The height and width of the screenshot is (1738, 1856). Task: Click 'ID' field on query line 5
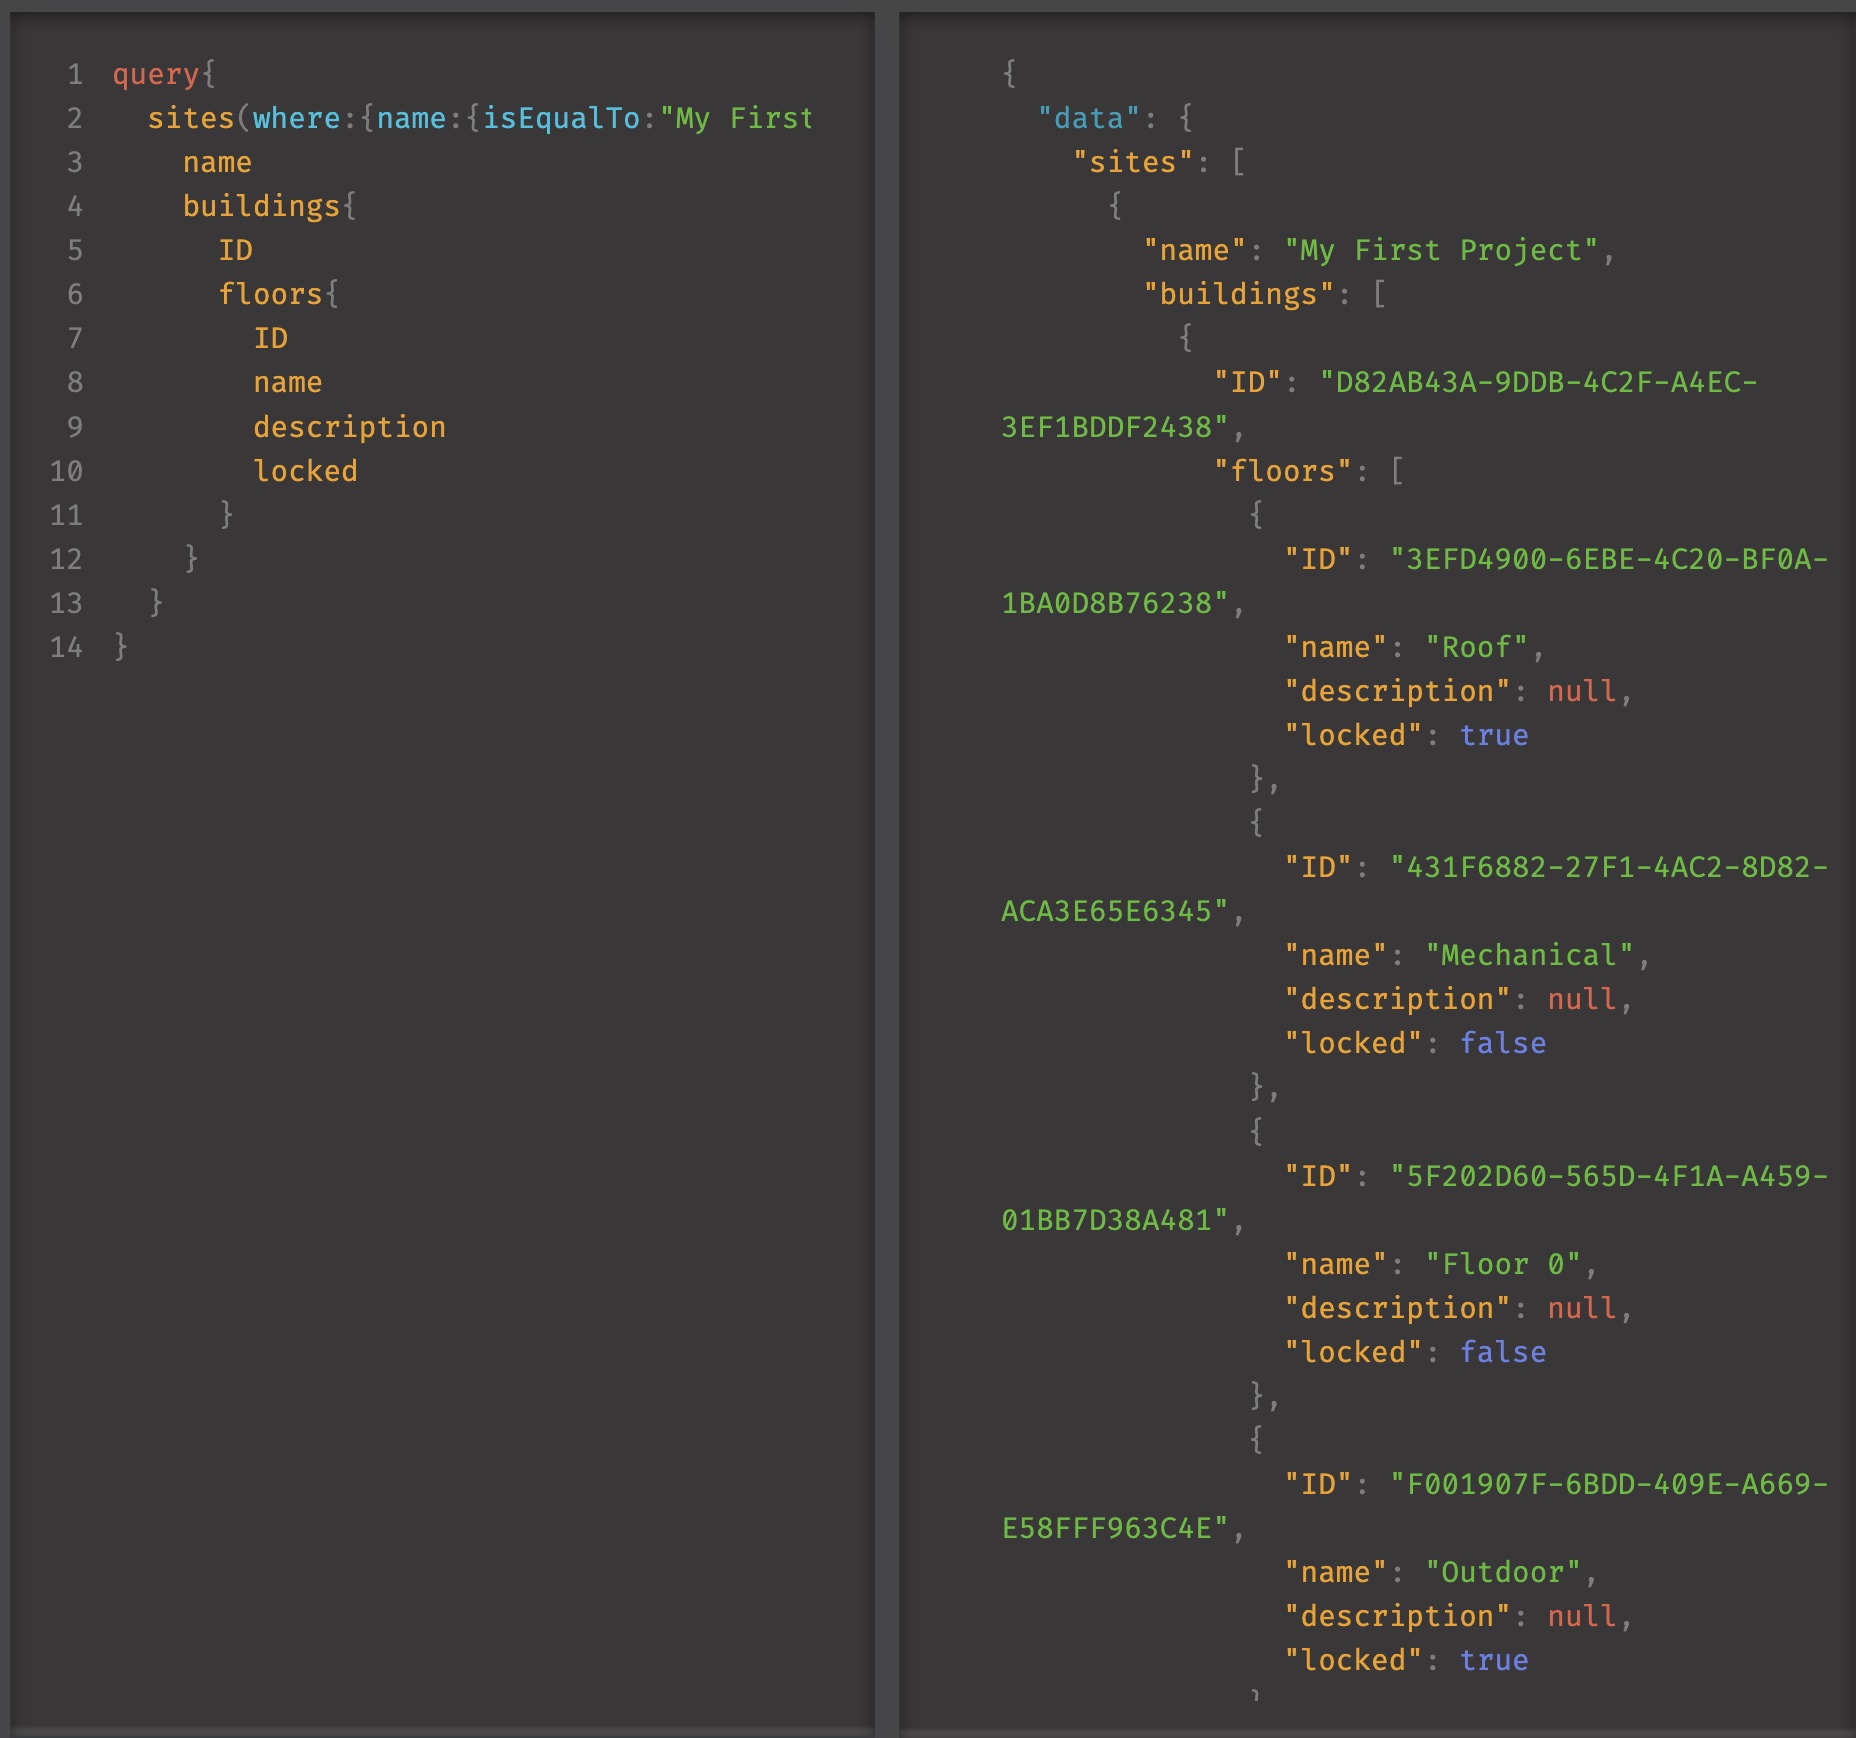236,250
